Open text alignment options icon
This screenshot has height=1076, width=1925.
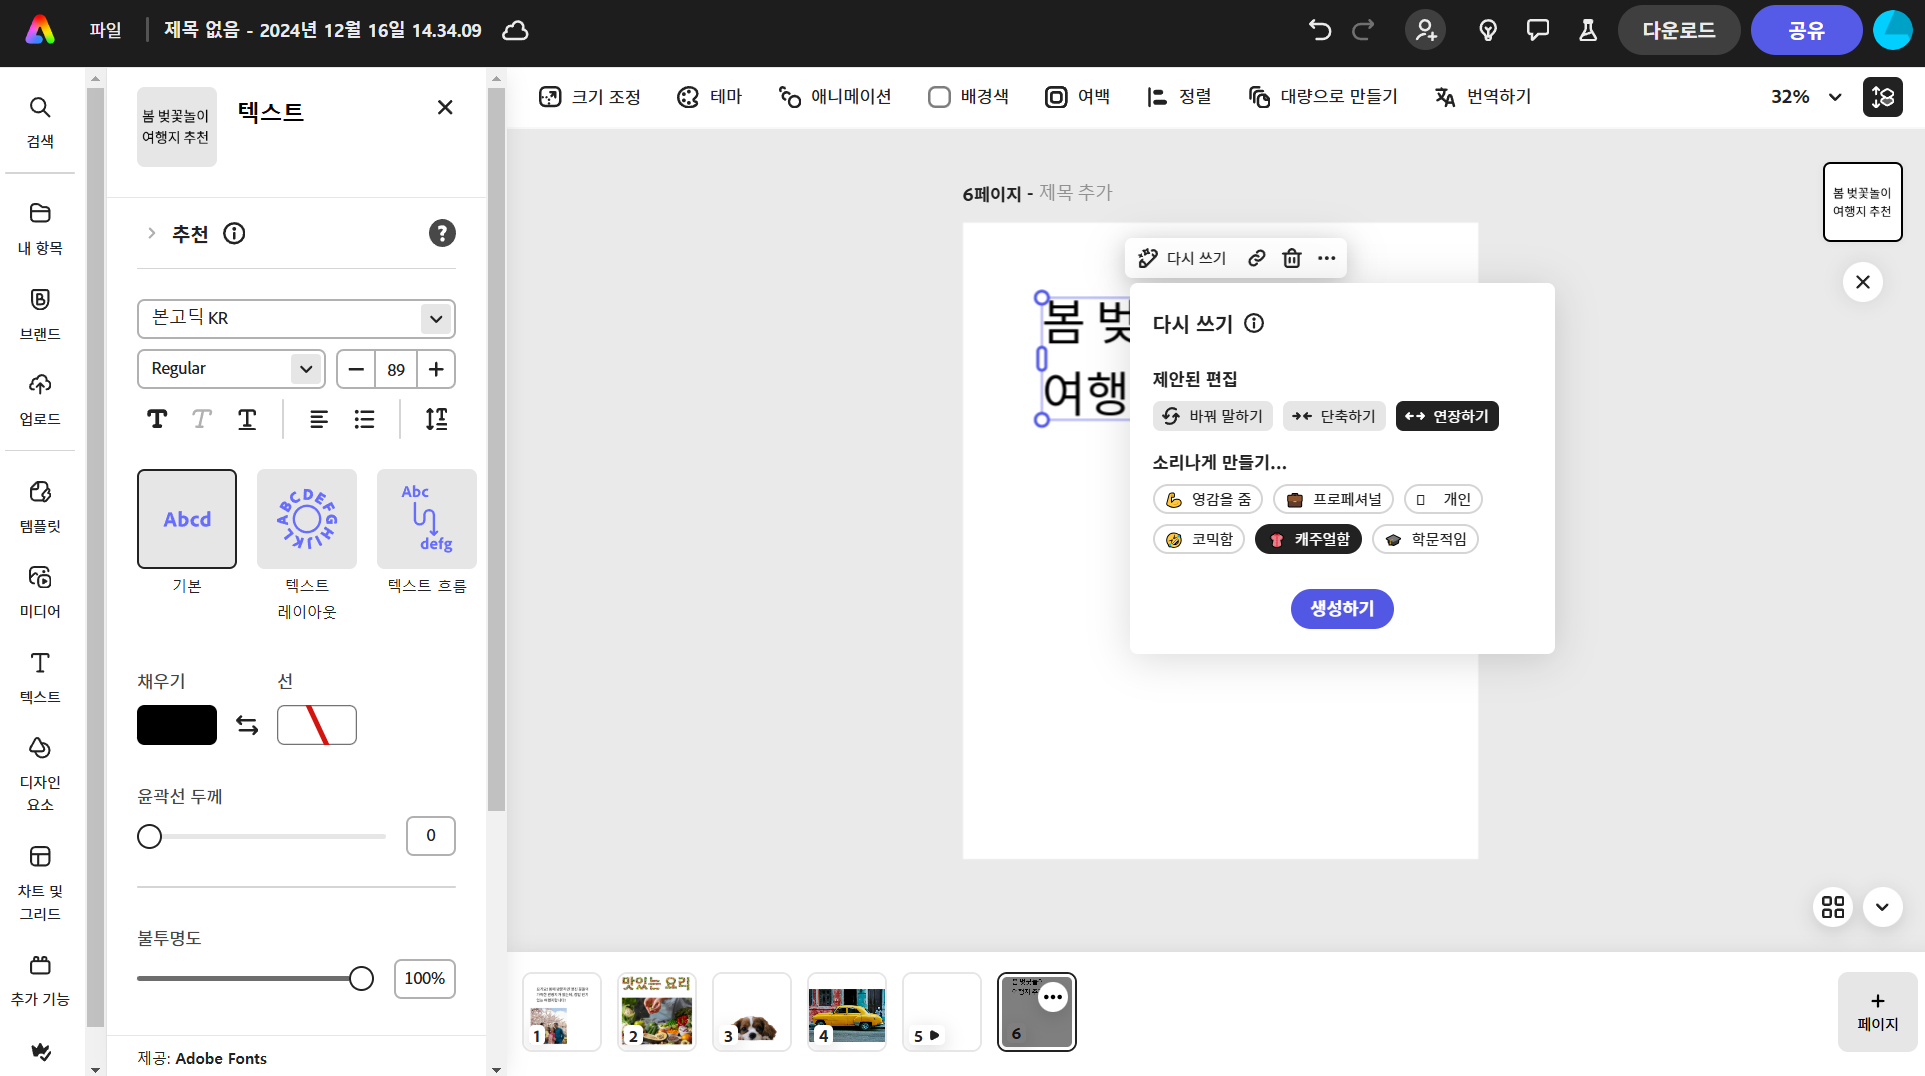(x=319, y=419)
